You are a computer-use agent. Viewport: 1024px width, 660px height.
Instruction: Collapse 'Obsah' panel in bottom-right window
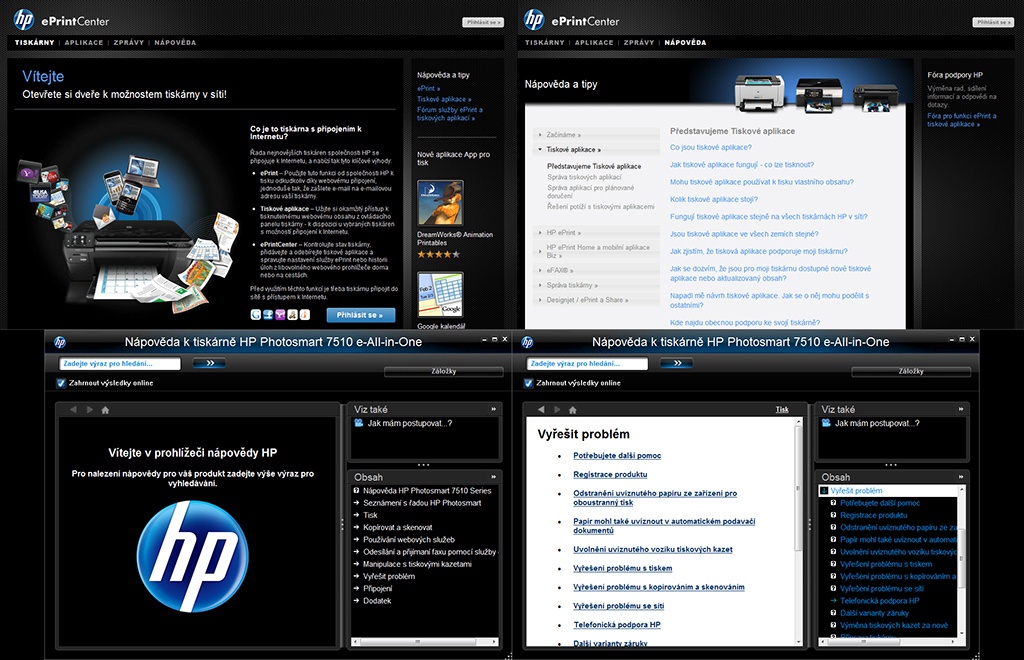pyautogui.click(x=961, y=477)
